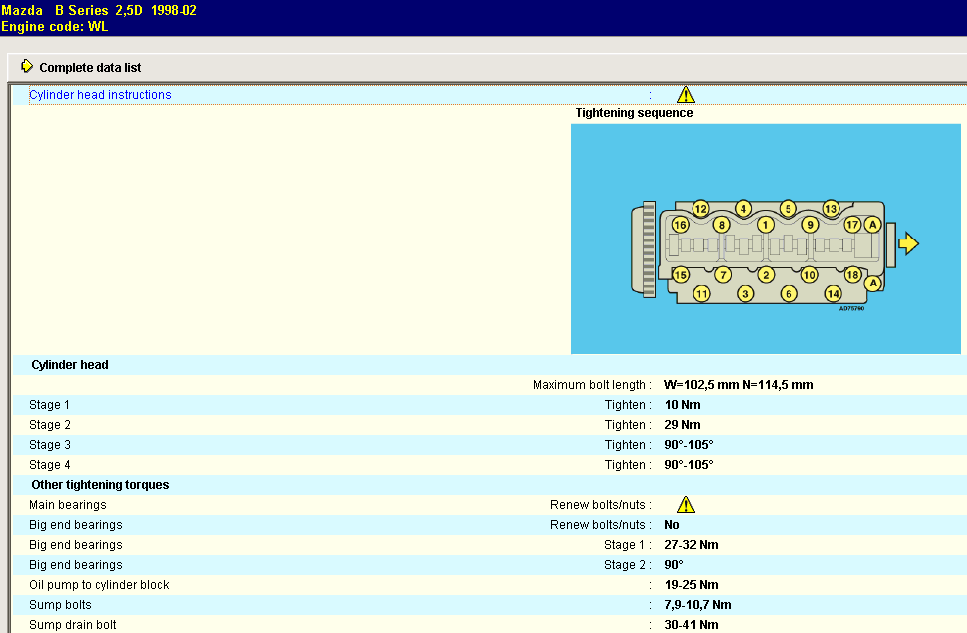This screenshot has height=633, width=967.
Task: Select the Tightening sequence caption
Action: pyautogui.click(x=634, y=113)
